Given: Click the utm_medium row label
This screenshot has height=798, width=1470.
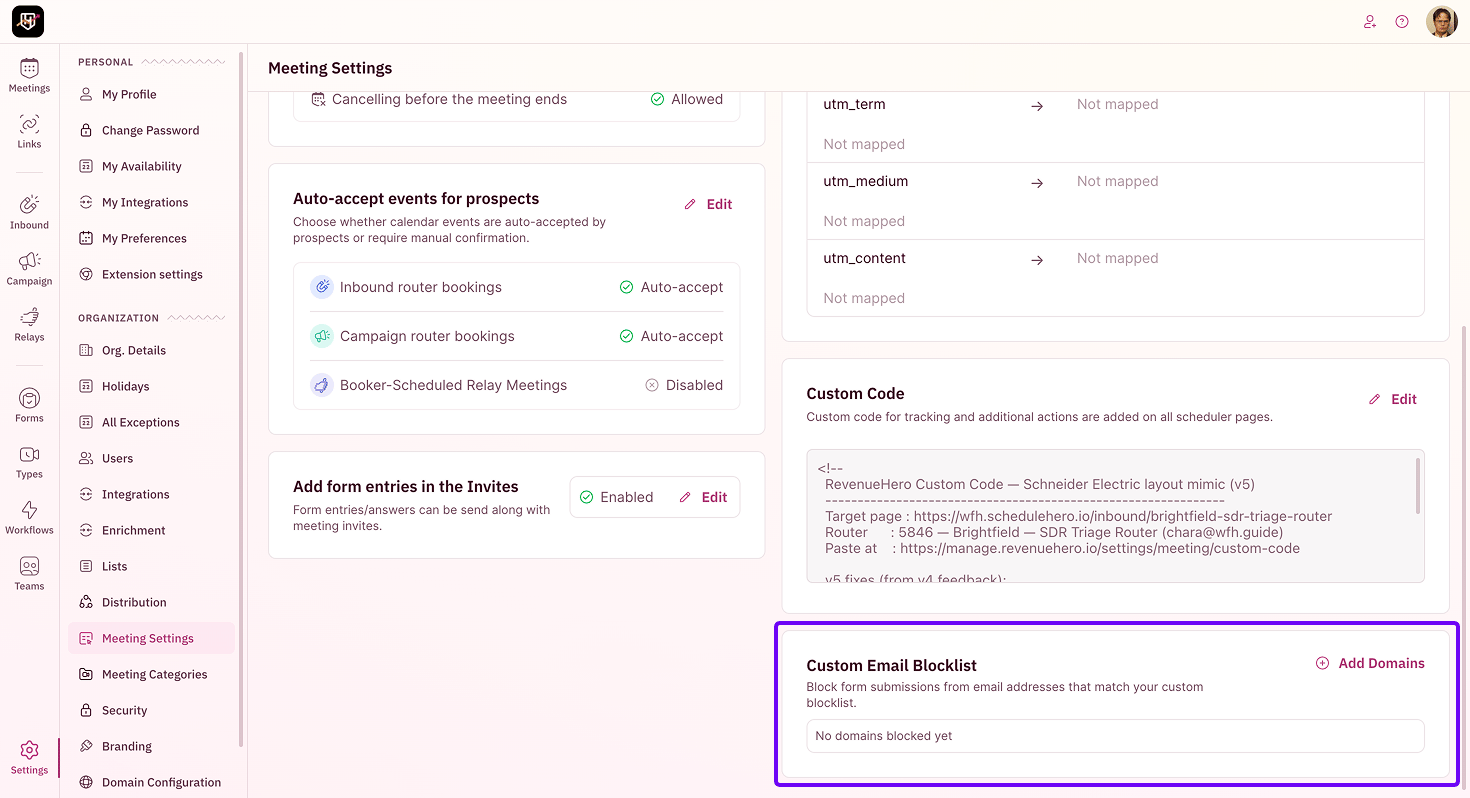Looking at the screenshot, I should (x=866, y=181).
